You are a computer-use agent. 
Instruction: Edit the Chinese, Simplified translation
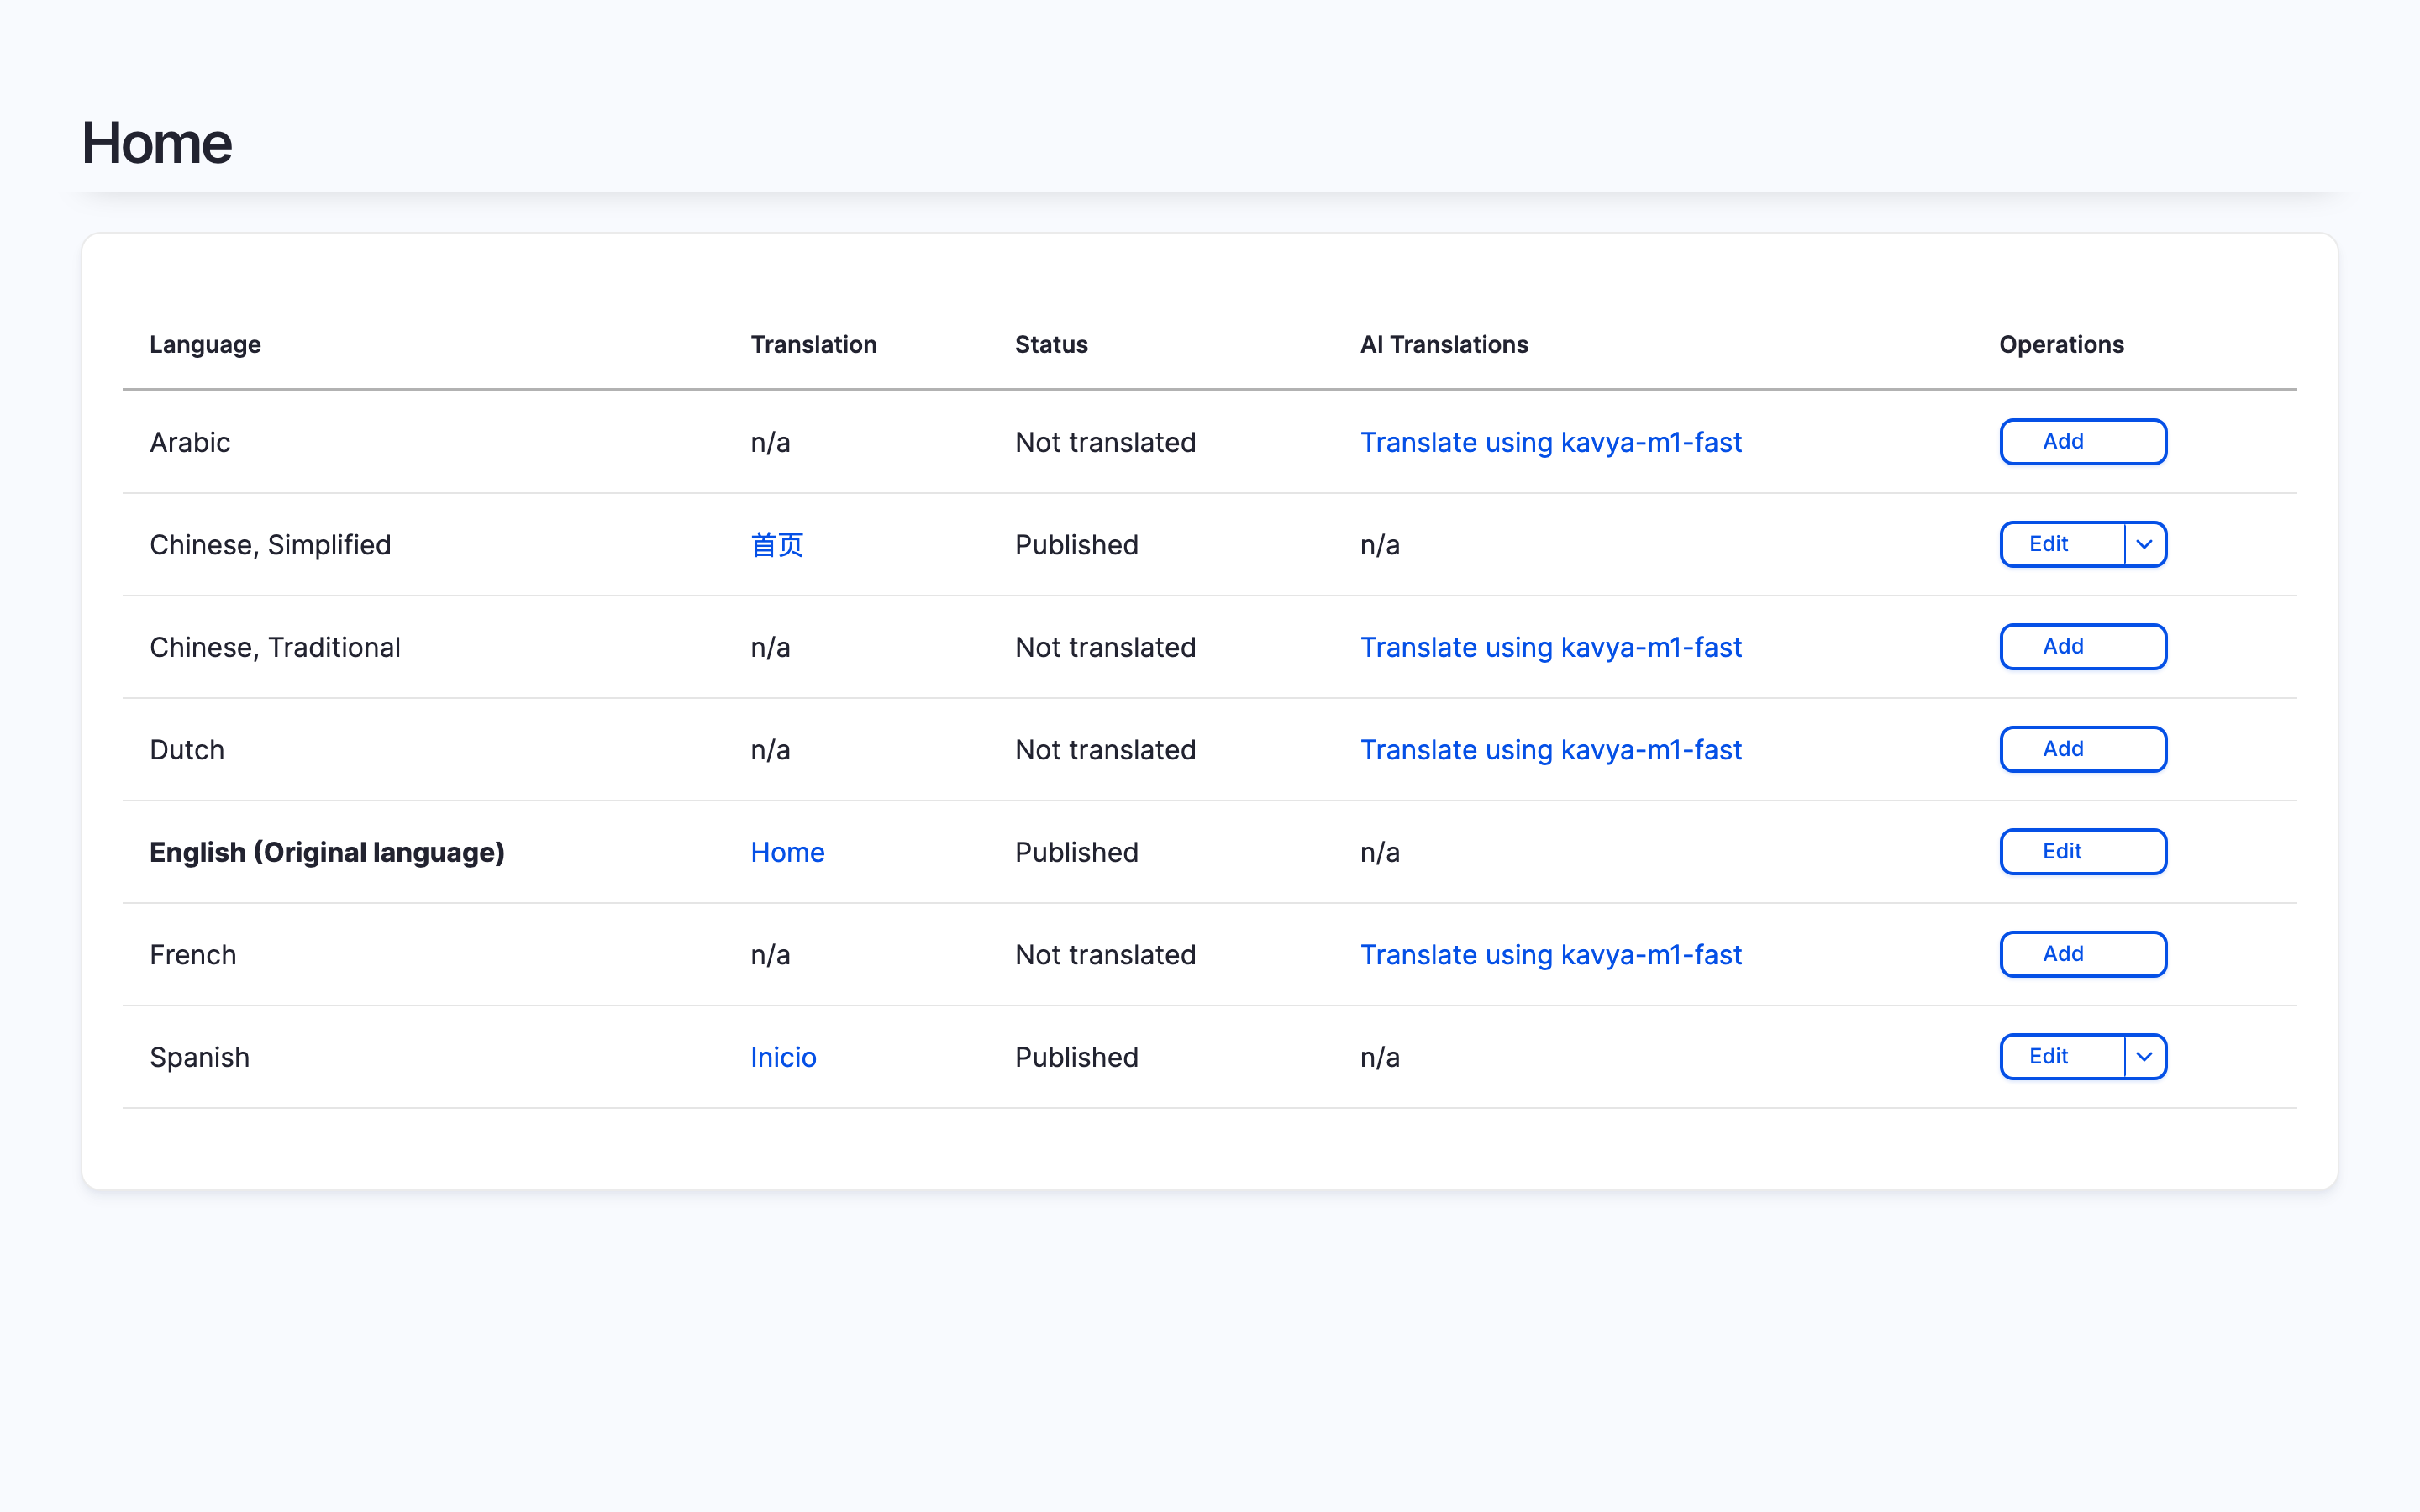point(2061,544)
